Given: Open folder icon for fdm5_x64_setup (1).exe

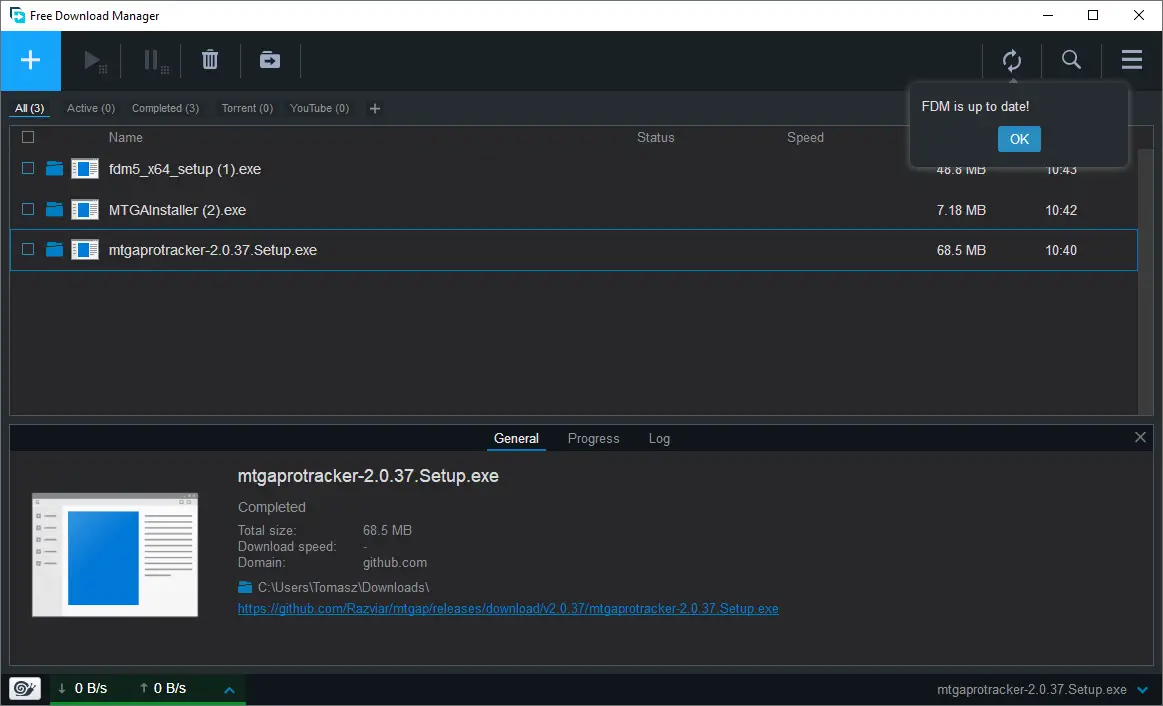Looking at the screenshot, I should click(x=54, y=168).
